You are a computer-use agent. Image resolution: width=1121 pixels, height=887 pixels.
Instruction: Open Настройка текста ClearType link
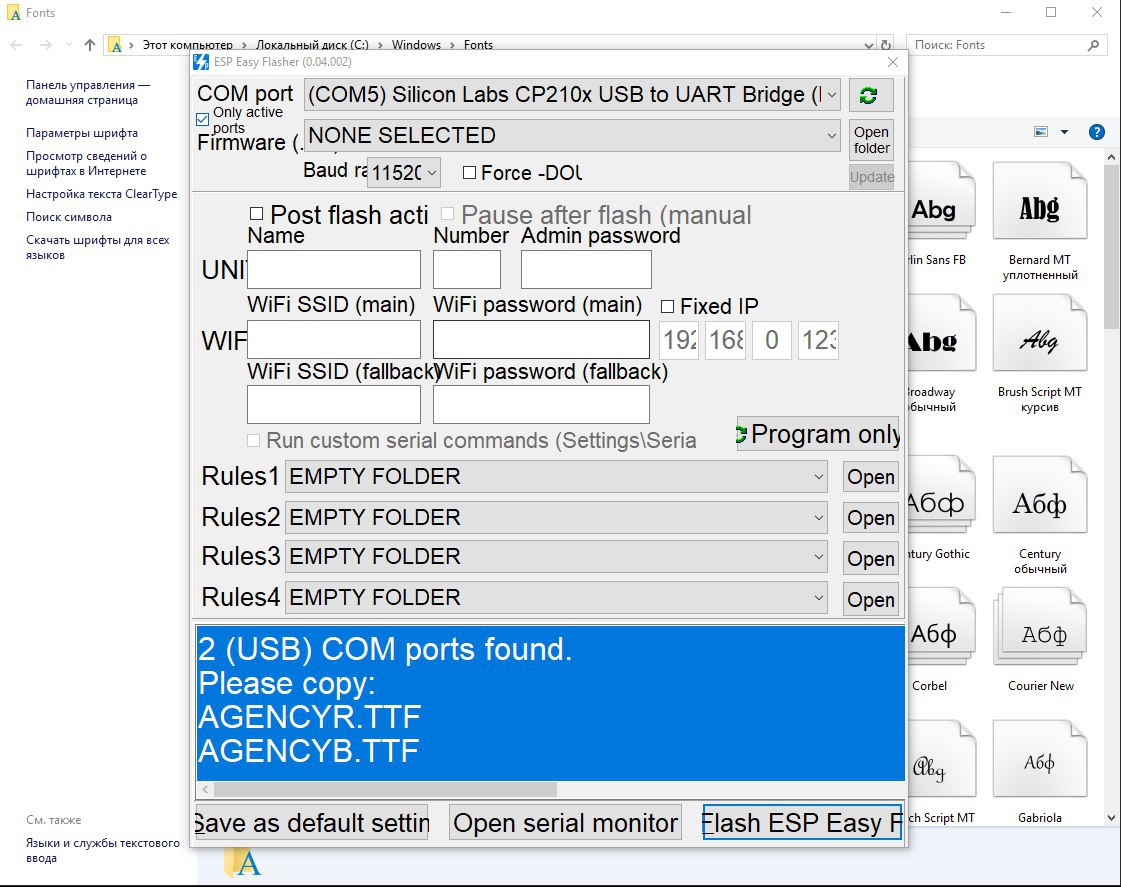102,194
